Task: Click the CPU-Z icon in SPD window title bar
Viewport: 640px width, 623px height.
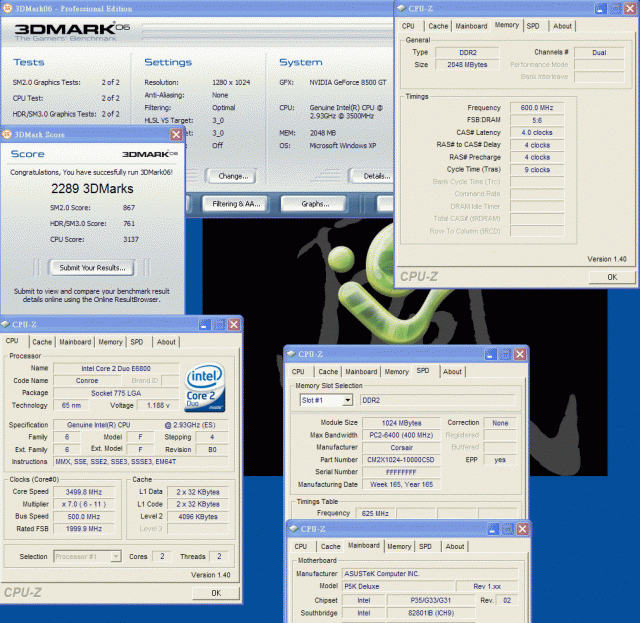Action: pos(291,354)
